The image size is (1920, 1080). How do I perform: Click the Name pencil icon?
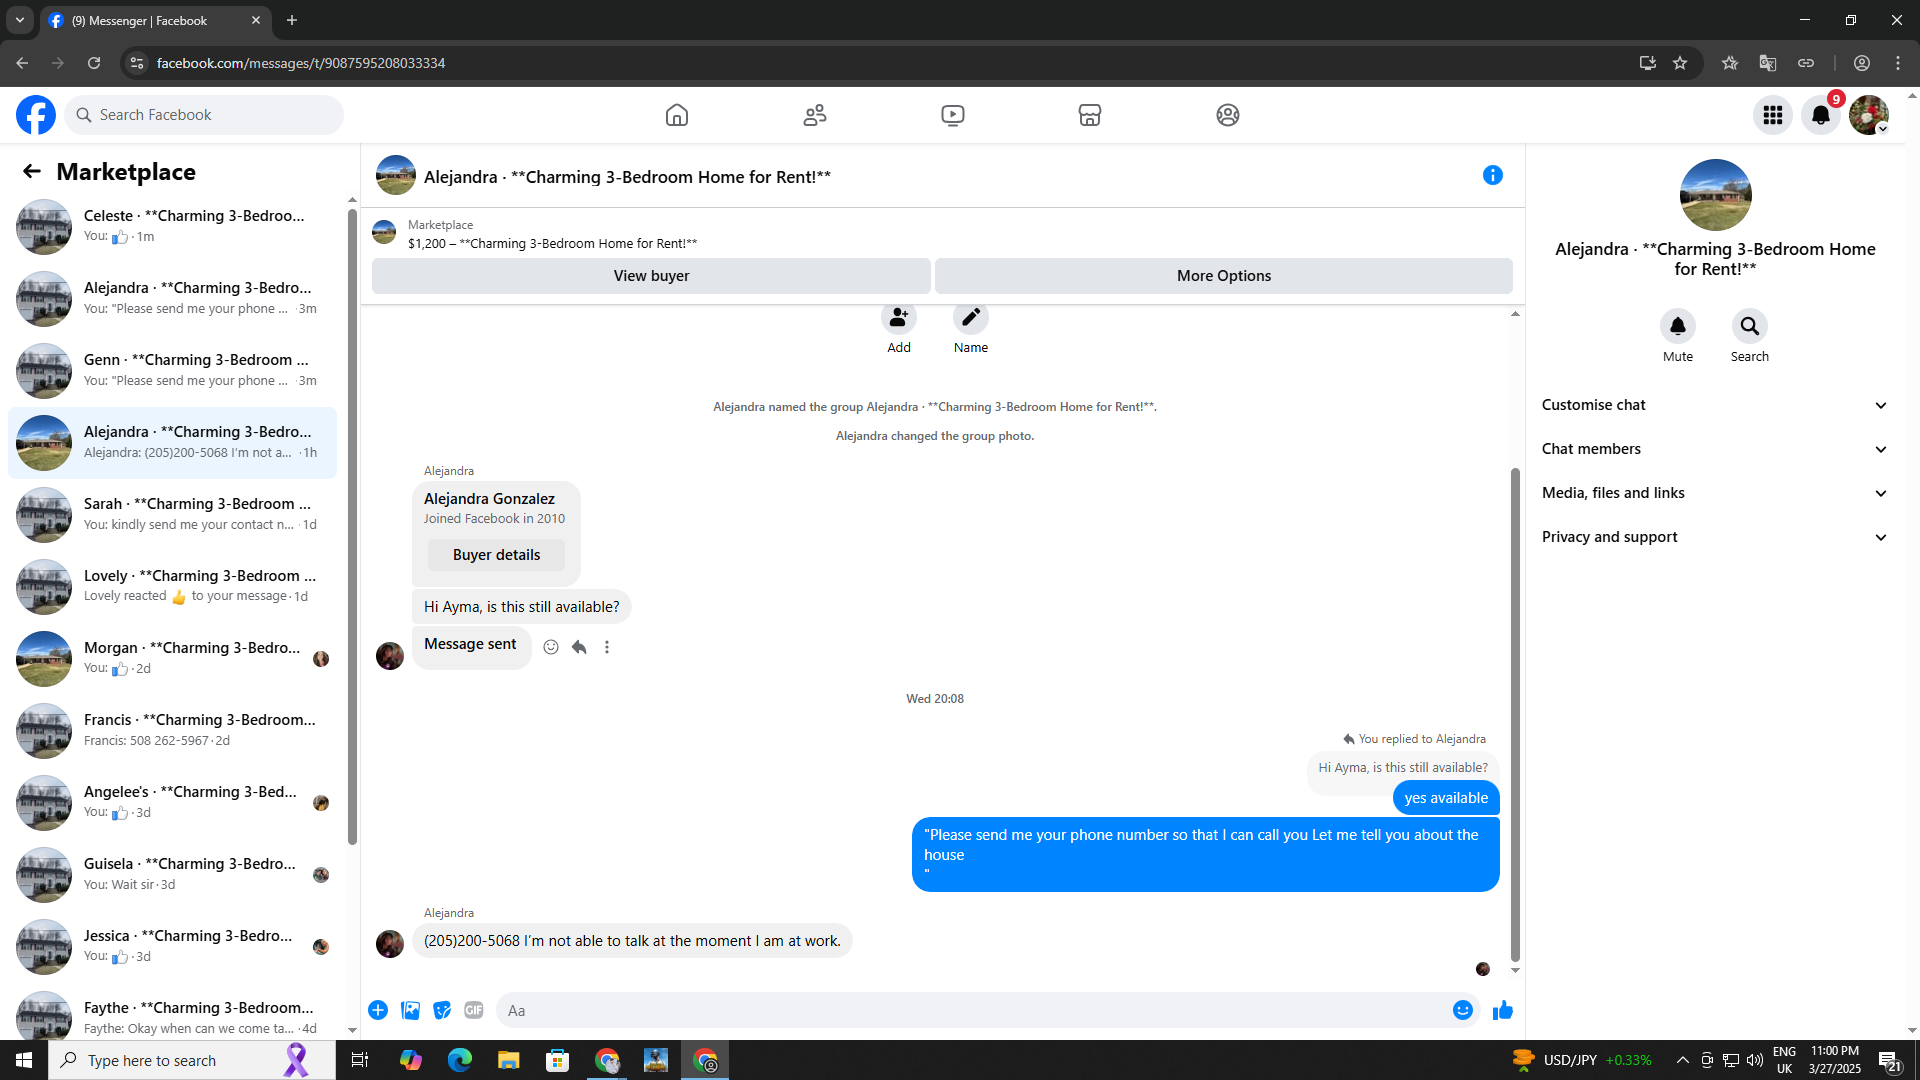point(971,318)
